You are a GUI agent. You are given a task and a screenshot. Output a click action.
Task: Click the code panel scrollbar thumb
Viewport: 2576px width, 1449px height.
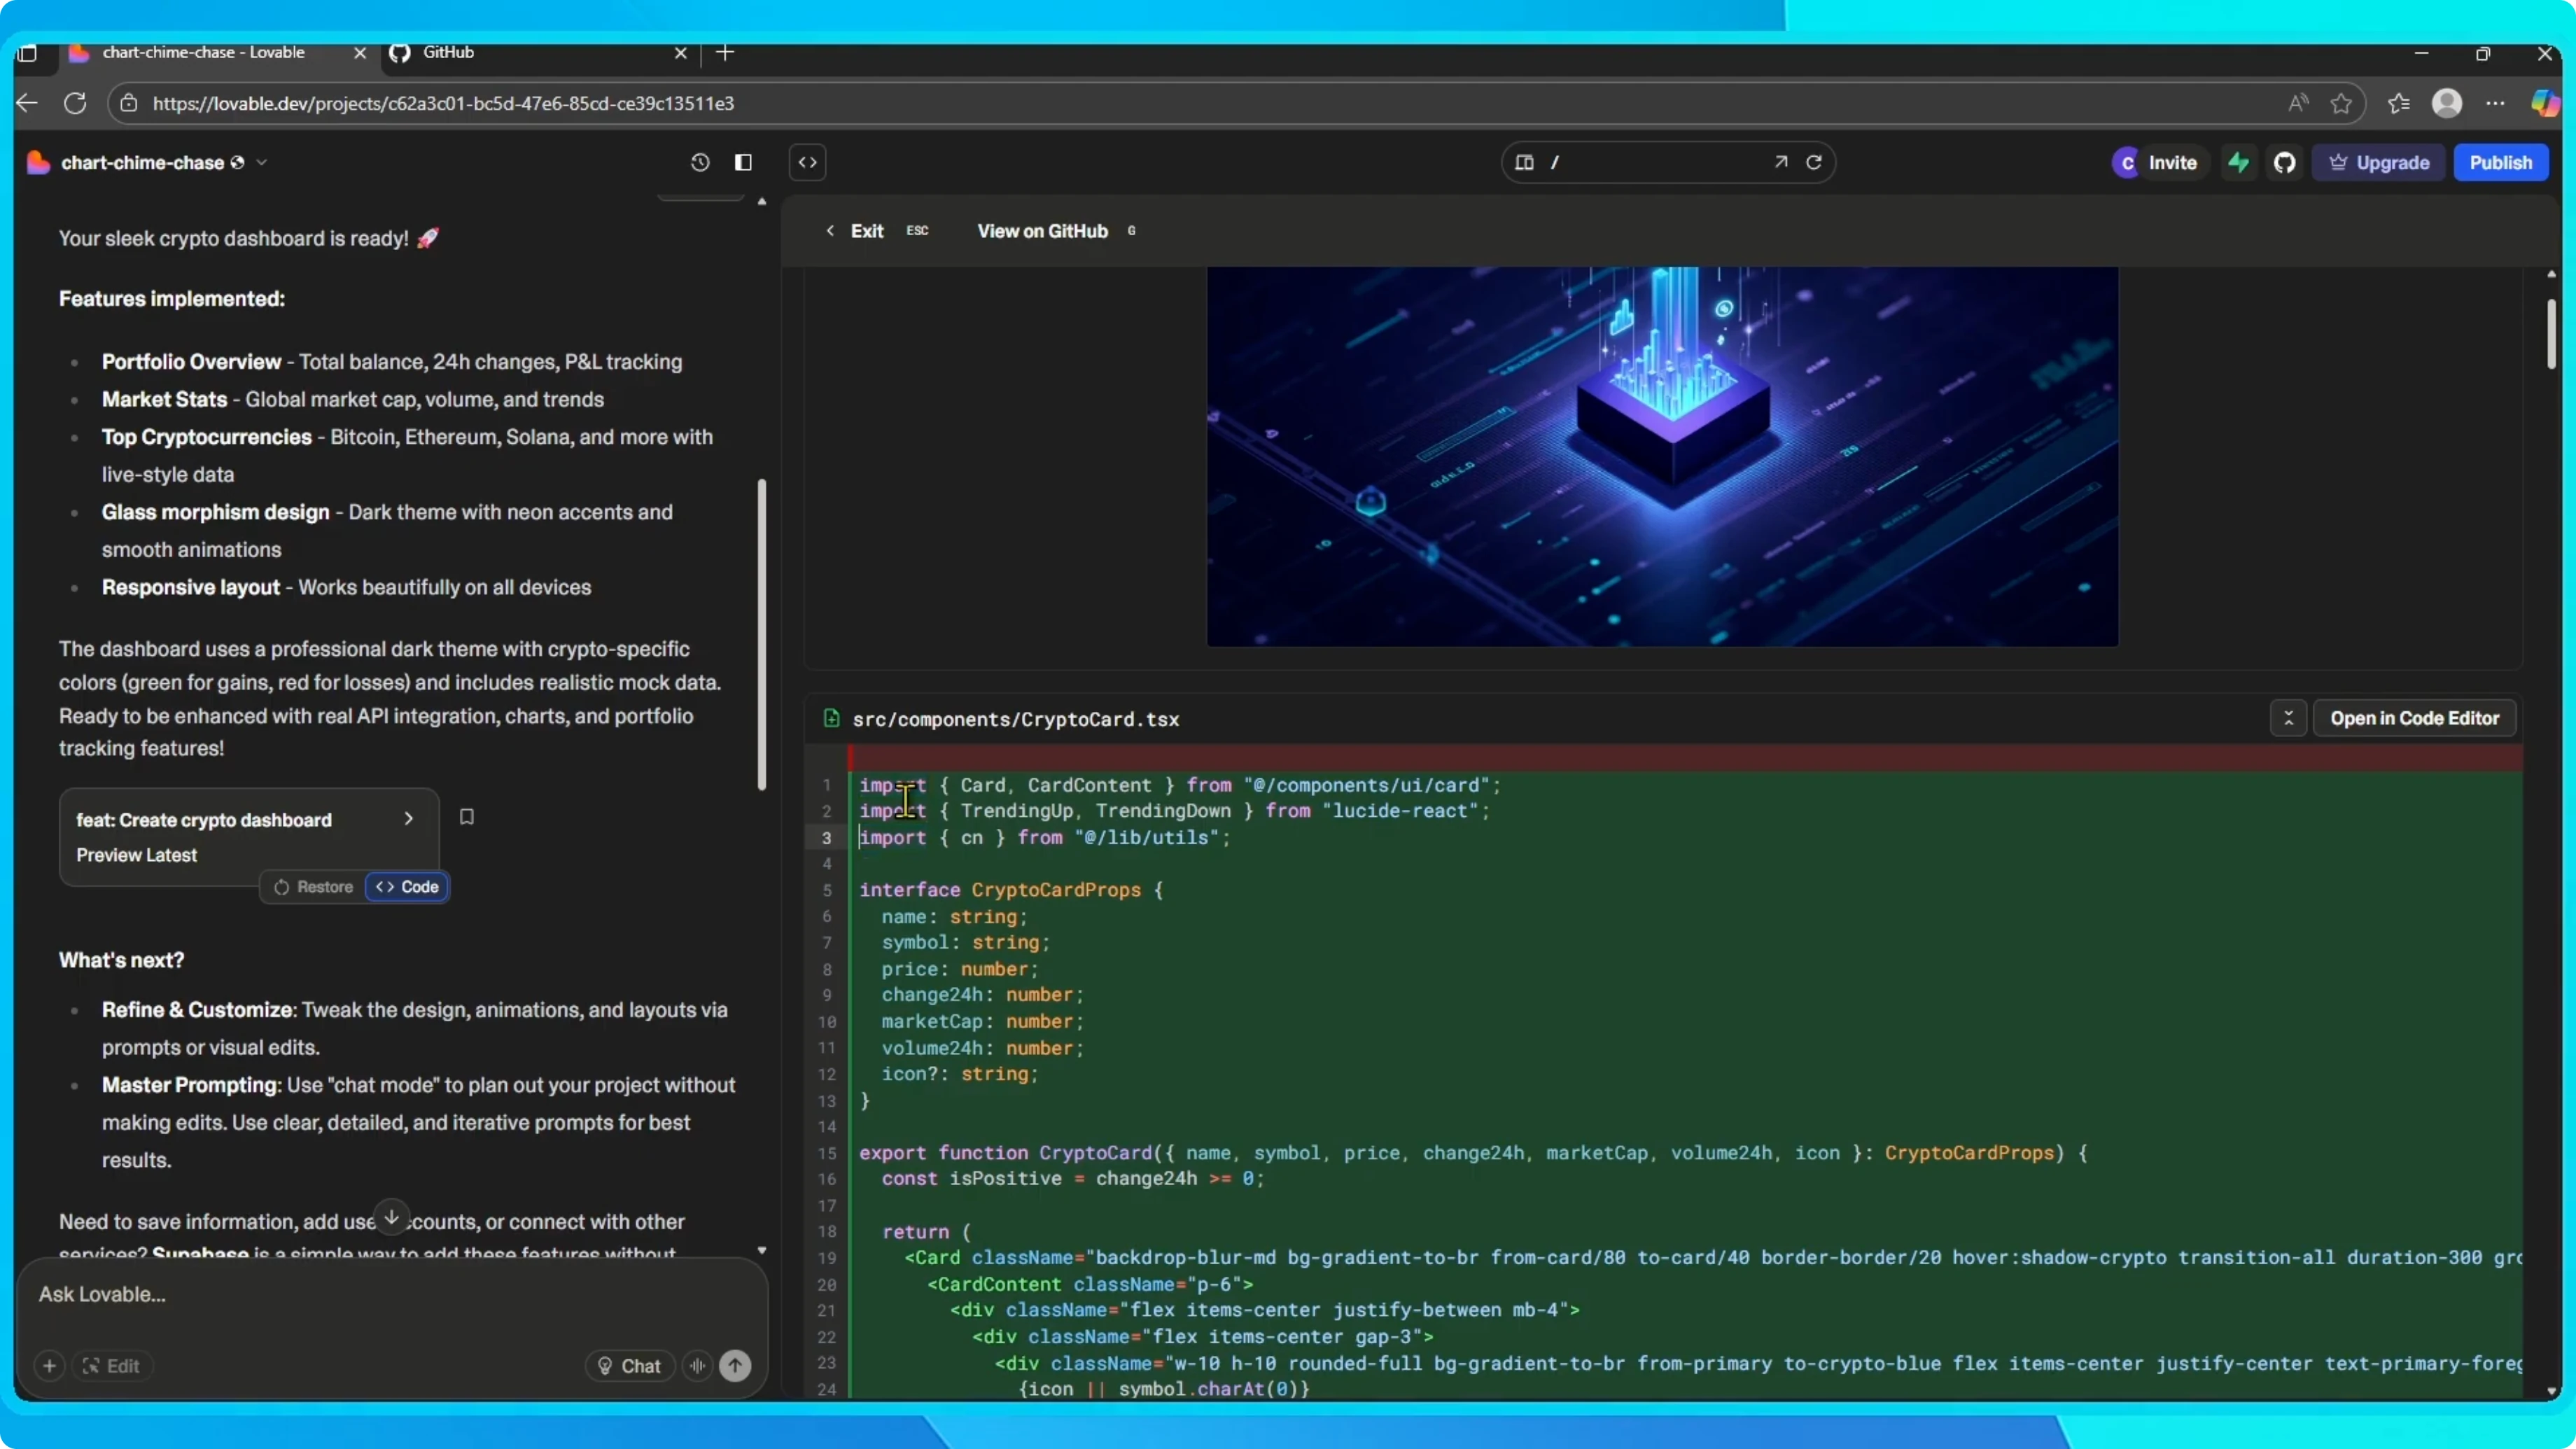coord(2550,334)
